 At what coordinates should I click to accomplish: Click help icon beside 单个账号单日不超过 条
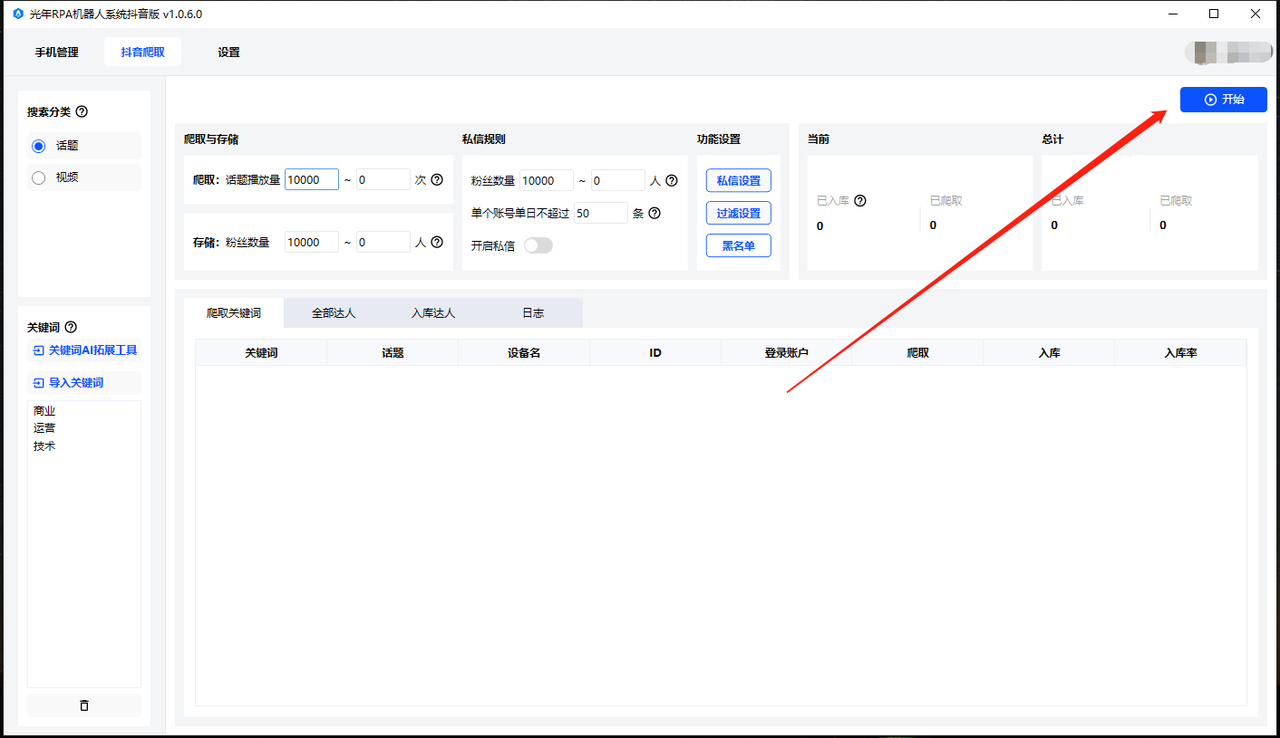tap(654, 213)
